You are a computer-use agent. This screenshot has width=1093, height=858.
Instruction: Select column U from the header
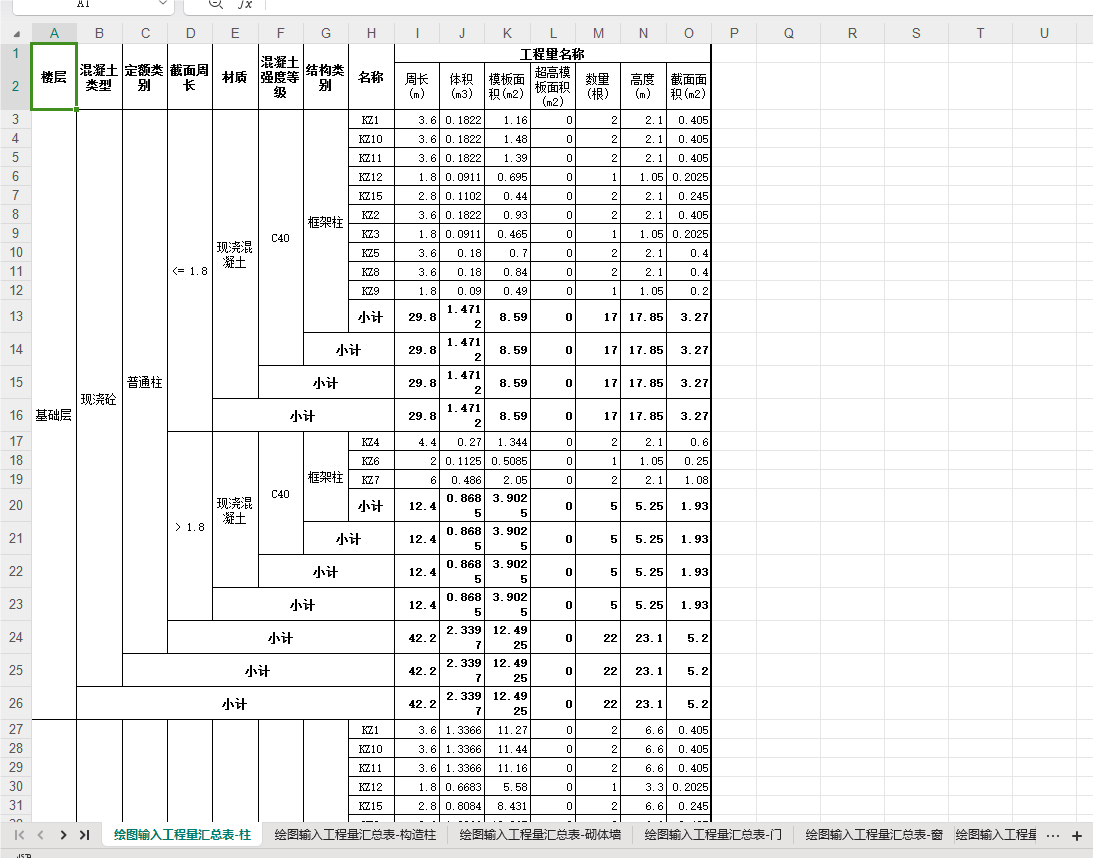point(1044,33)
